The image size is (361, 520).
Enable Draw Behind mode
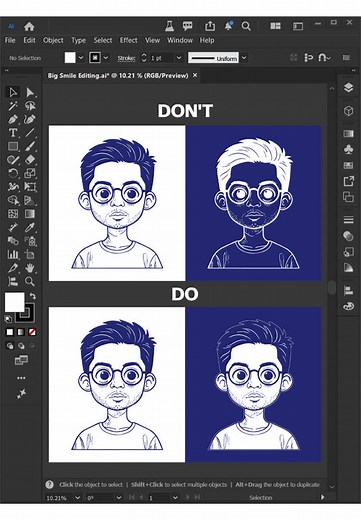(21, 346)
